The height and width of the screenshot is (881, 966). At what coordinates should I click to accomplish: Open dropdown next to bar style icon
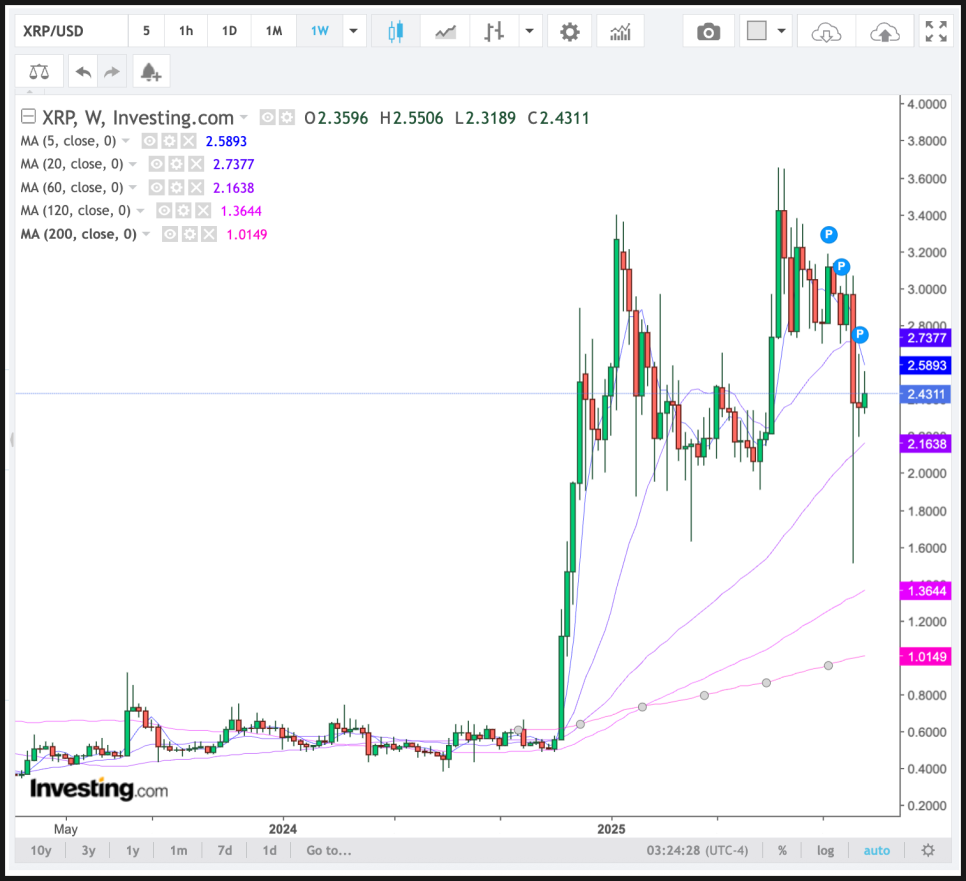529,32
